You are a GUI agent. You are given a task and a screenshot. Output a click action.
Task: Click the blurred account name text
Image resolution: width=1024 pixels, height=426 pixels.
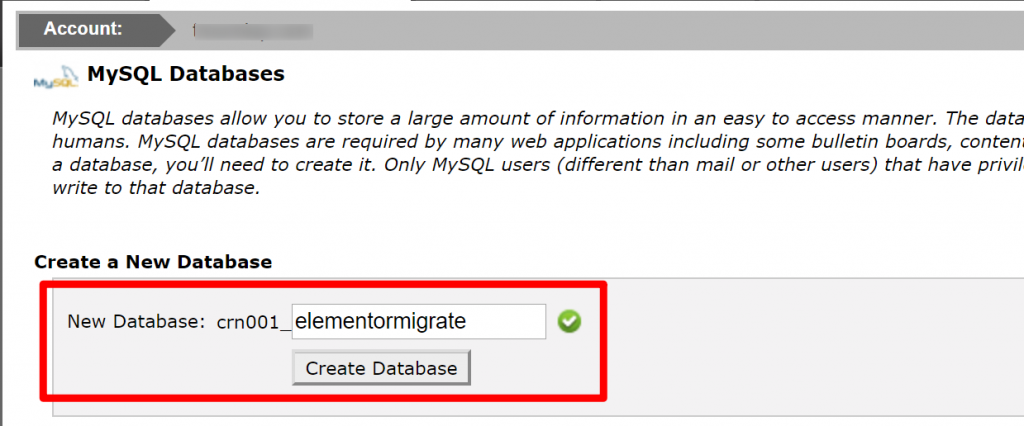(250, 30)
